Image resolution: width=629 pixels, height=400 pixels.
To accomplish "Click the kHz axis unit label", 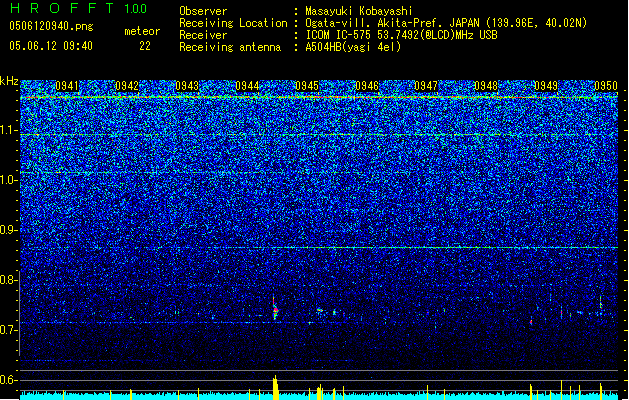I will pyautogui.click(x=9, y=81).
